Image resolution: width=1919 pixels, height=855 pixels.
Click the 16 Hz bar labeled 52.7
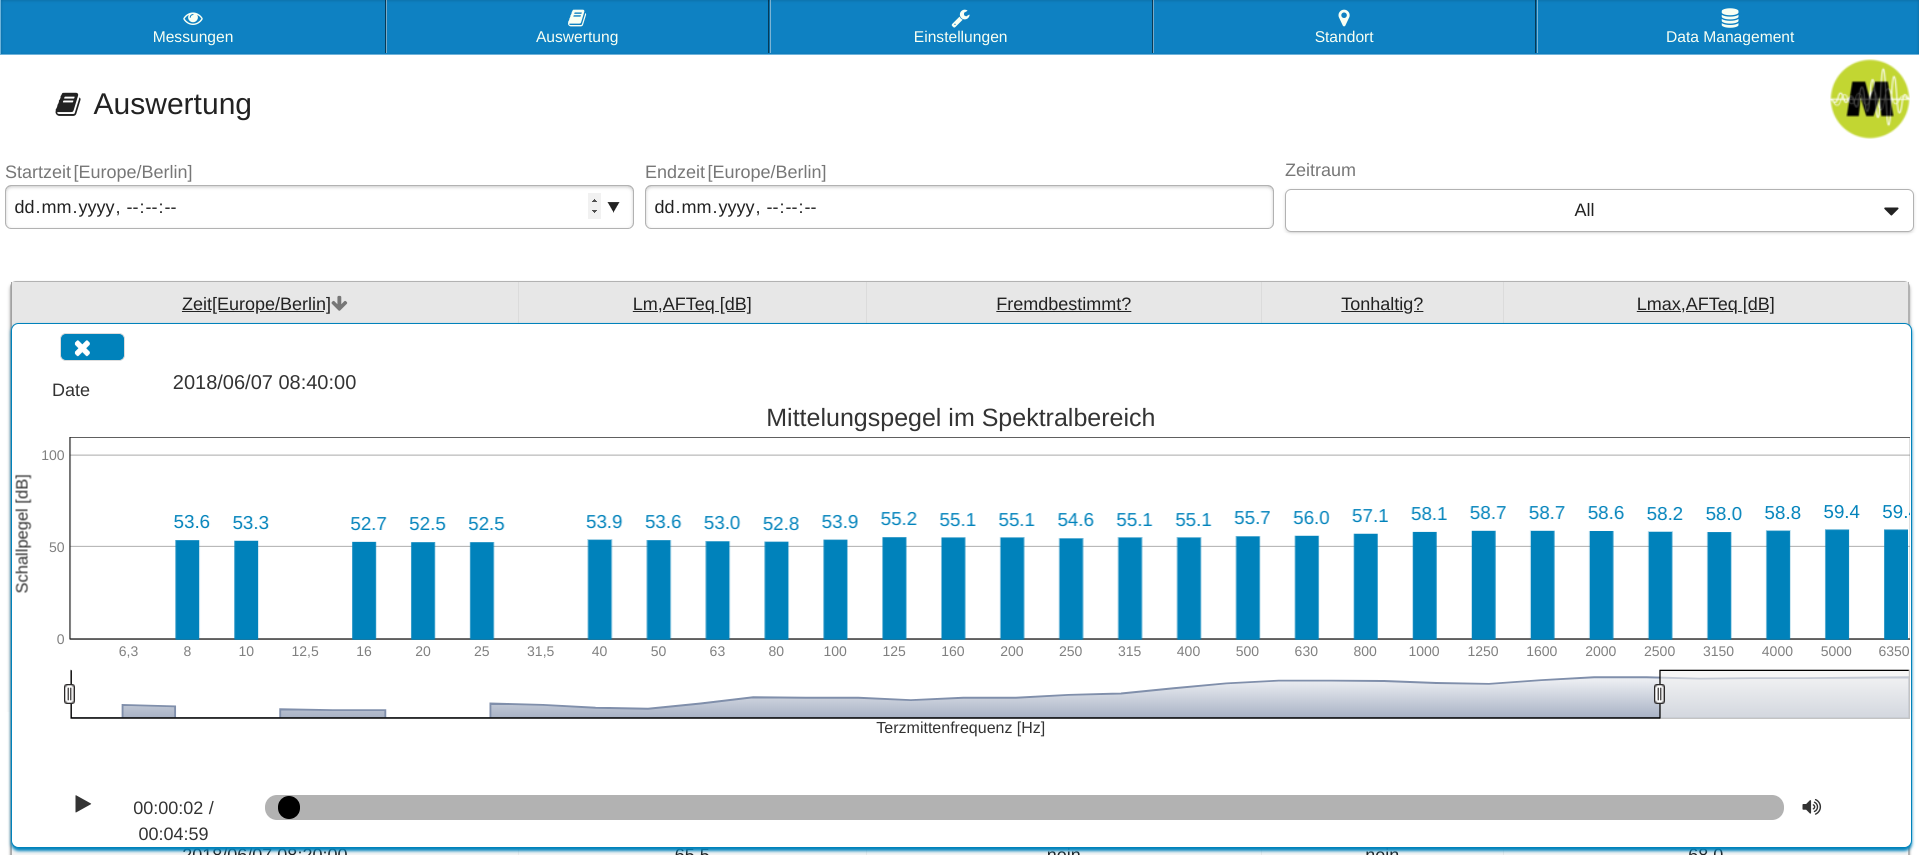[x=364, y=590]
